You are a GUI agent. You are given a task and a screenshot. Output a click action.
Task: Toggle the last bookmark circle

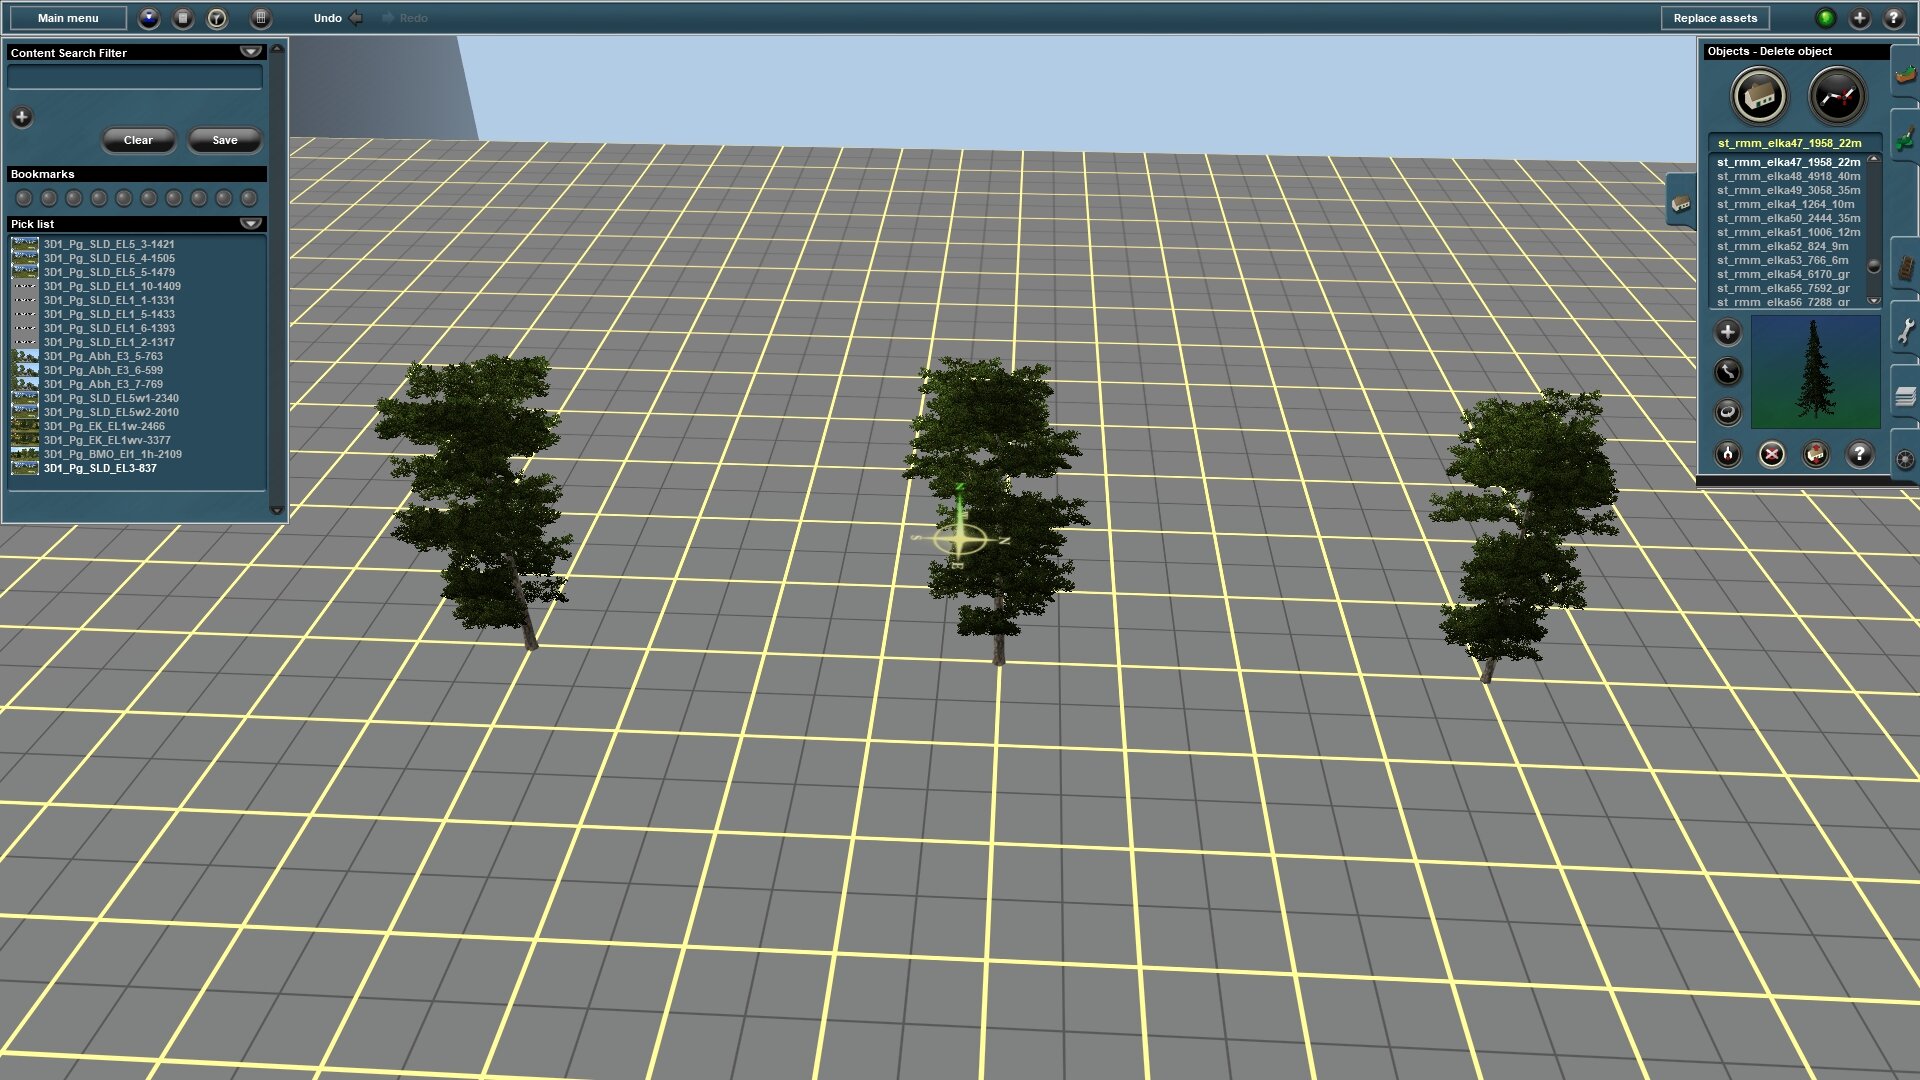pyautogui.click(x=249, y=198)
